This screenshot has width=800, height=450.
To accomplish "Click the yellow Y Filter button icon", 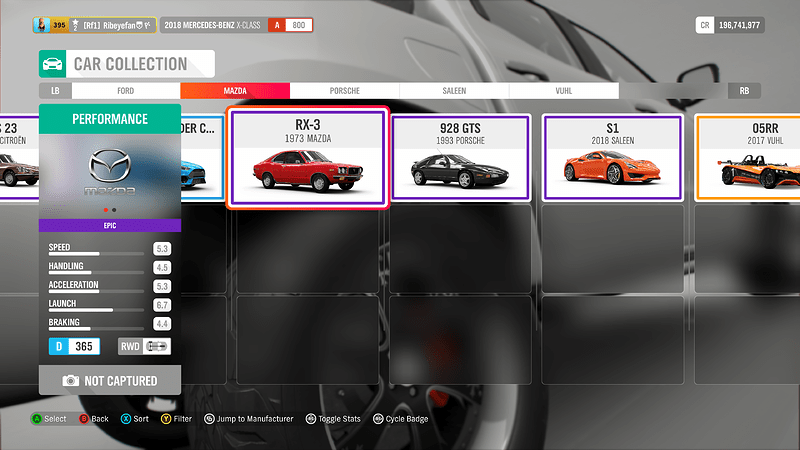I will point(166,419).
